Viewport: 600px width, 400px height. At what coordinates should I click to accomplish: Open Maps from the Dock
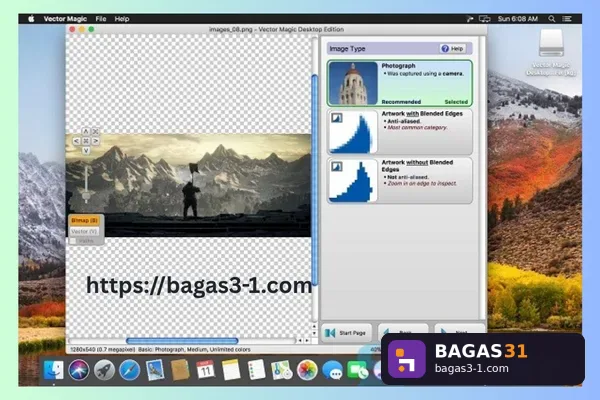(x=282, y=370)
